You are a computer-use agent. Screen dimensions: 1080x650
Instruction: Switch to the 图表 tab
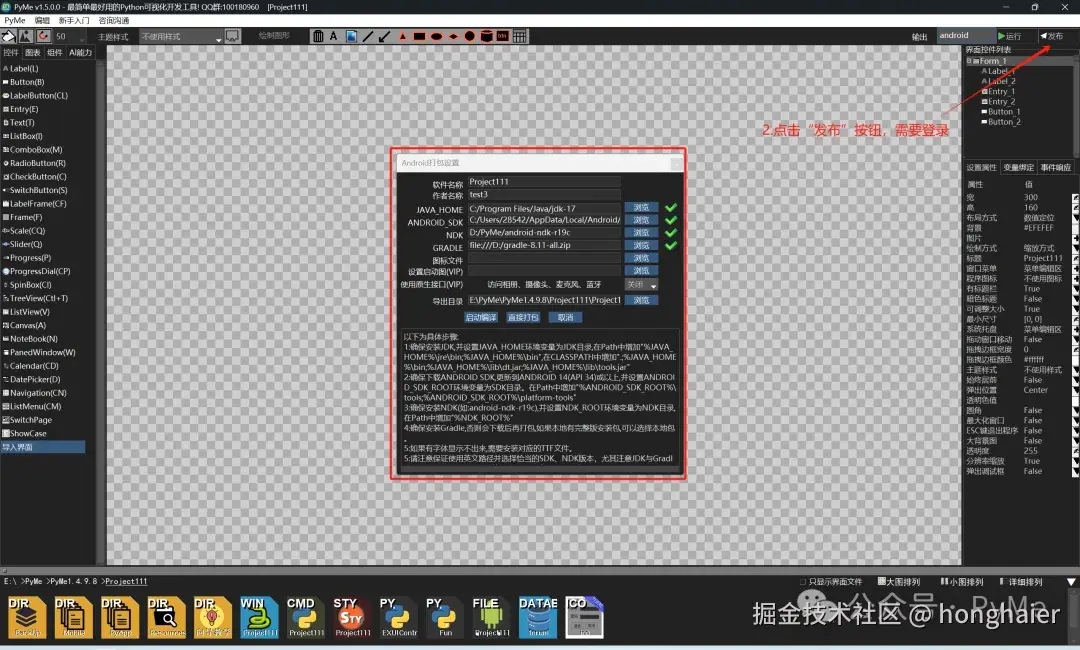tap(32, 52)
